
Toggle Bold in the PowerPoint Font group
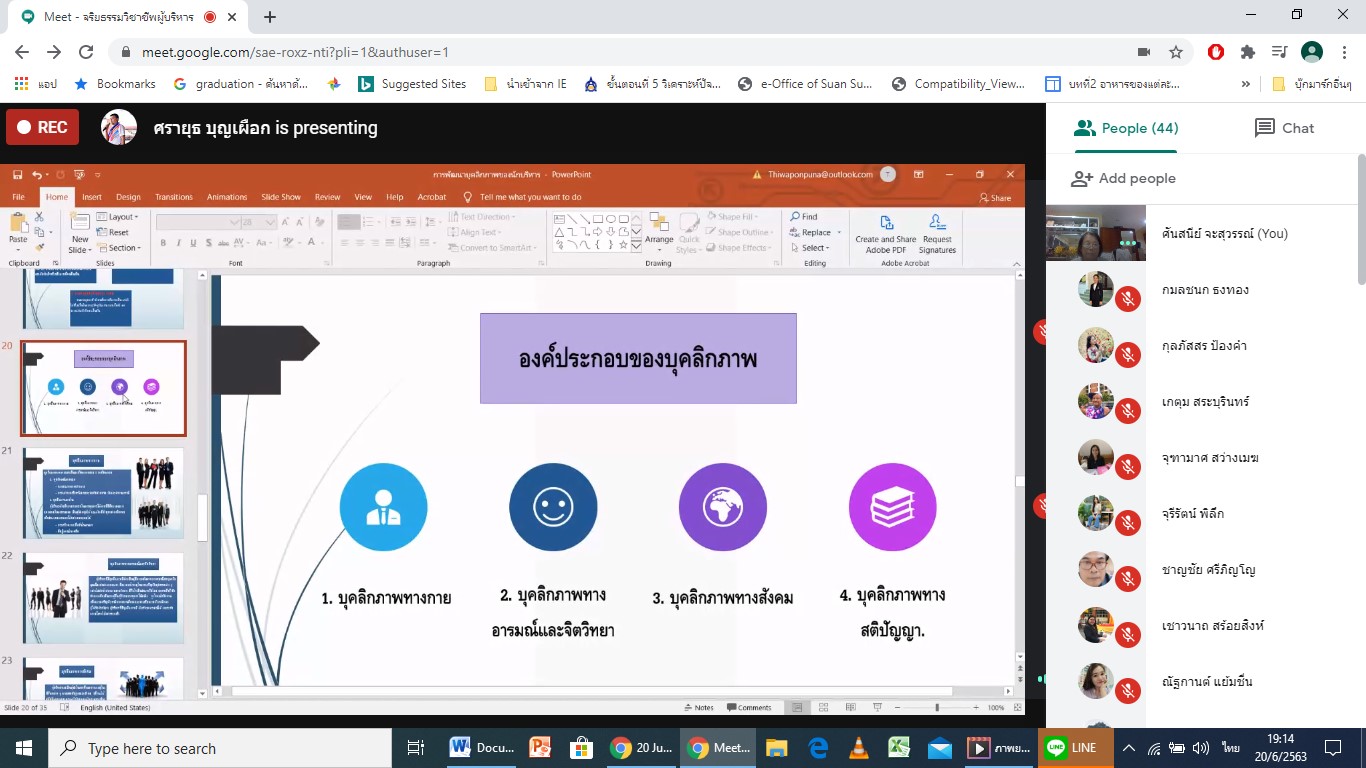[x=163, y=242]
